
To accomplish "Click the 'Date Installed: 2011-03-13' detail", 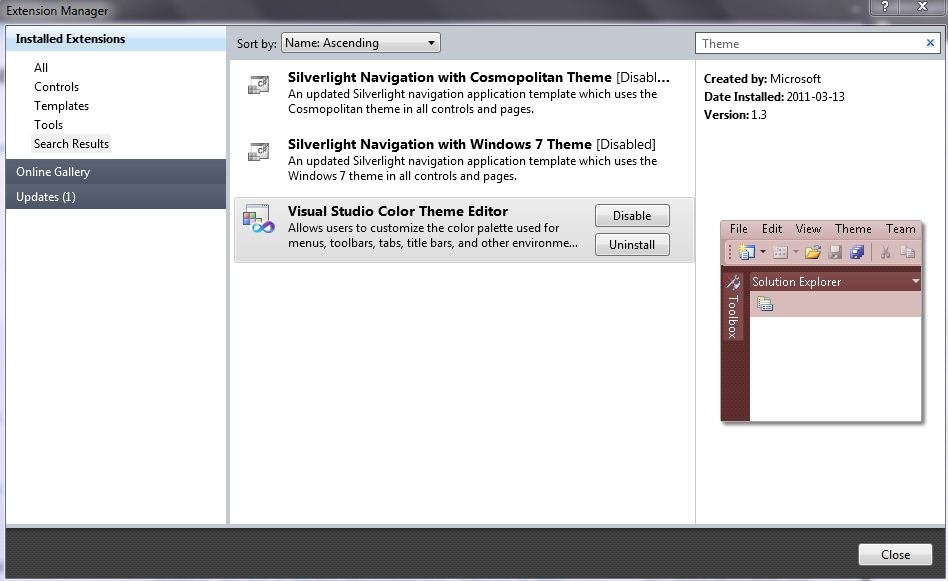I will coord(774,97).
